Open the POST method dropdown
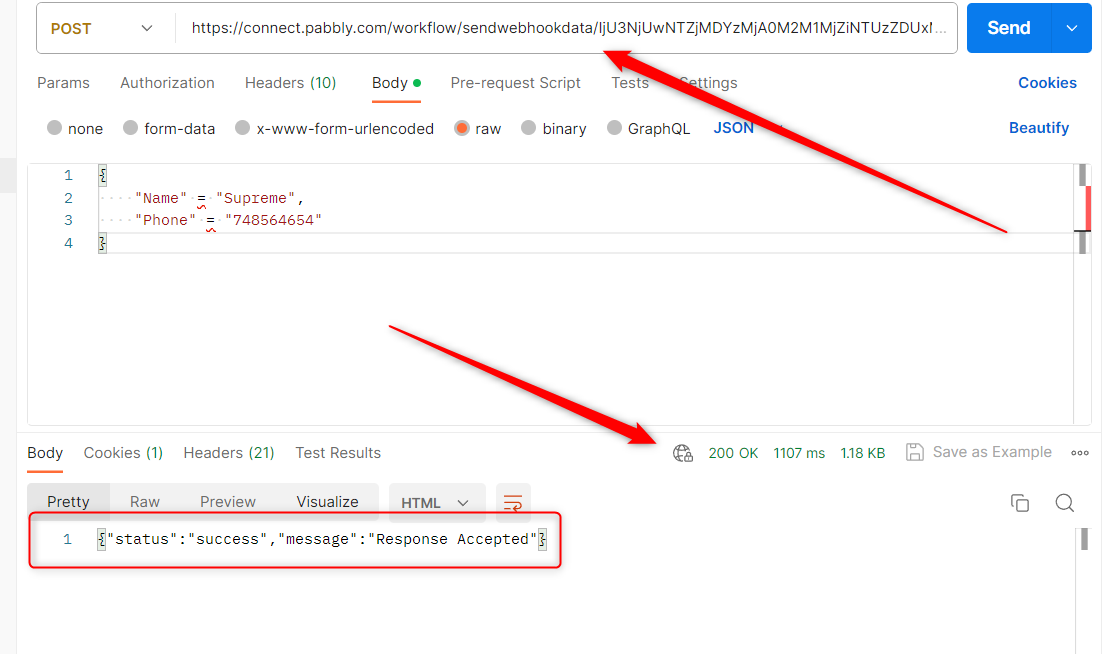The image size is (1114, 654). pos(102,28)
